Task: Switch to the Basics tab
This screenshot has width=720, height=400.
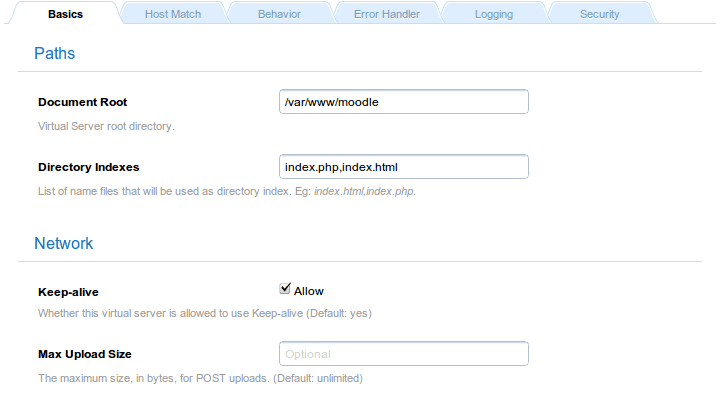Action: tap(65, 14)
